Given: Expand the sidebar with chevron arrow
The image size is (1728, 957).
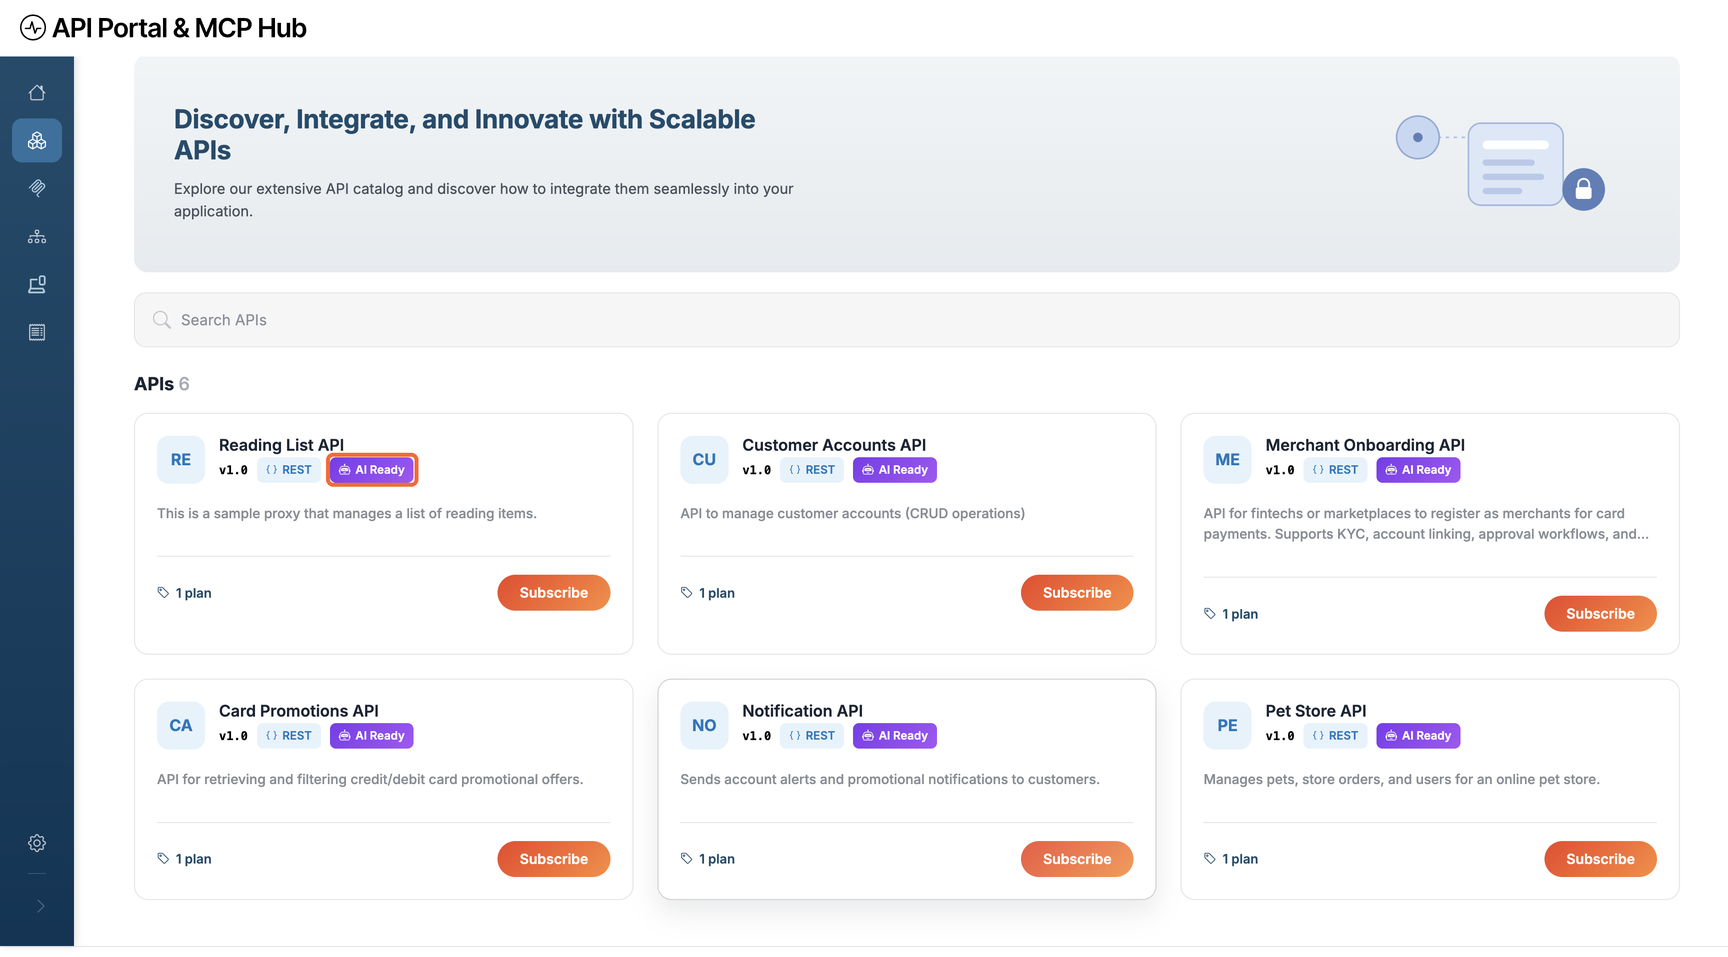Looking at the screenshot, I should (x=40, y=906).
